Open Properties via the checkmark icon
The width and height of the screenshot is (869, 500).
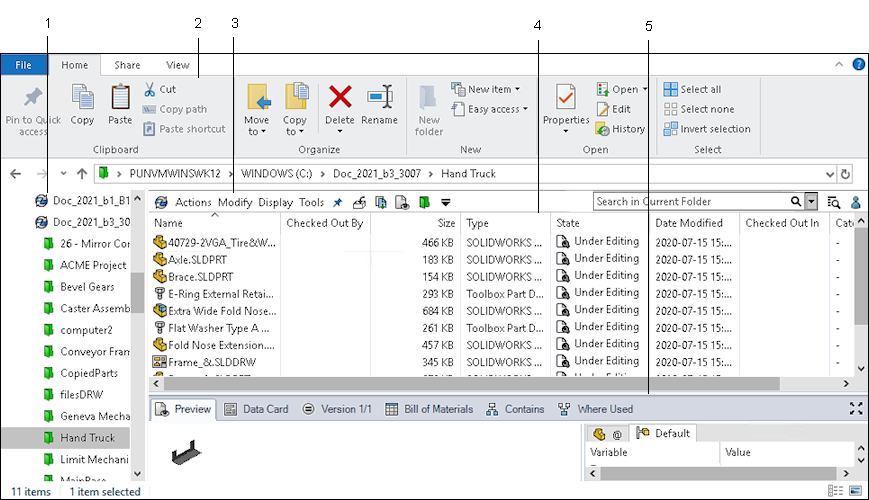(565, 98)
